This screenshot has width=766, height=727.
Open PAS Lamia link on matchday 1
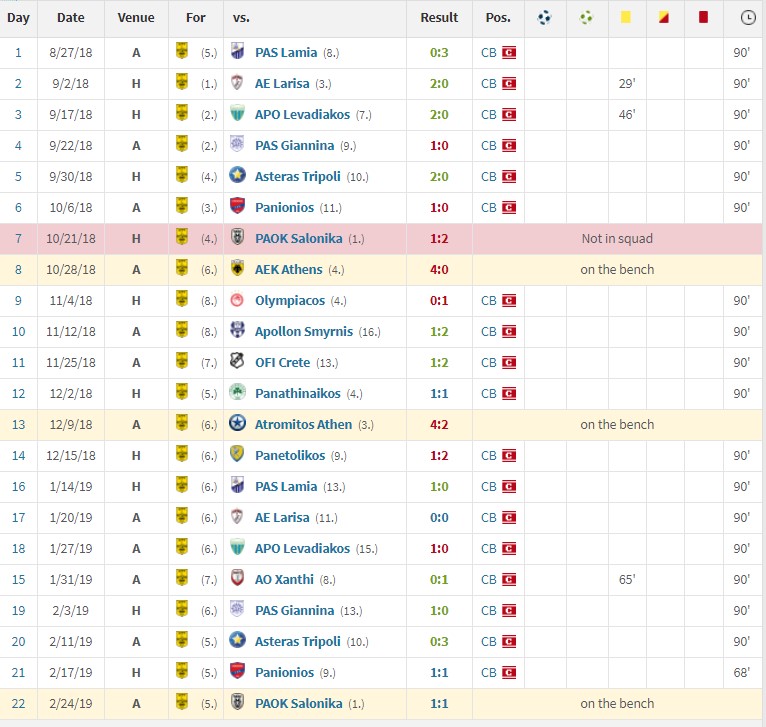[286, 52]
